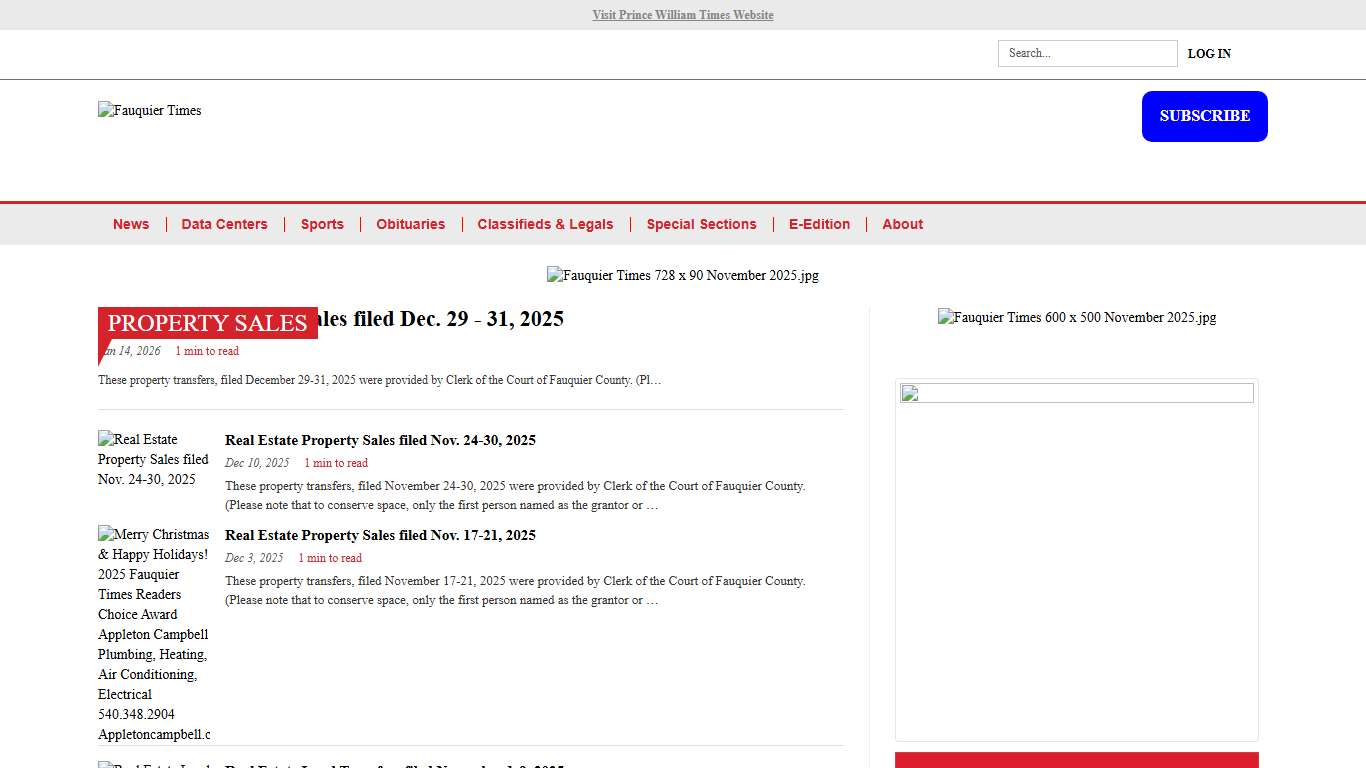Click the Fauquier Times logo
This screenshot has height=768, width=1366.
pyautogui.click(x=149, y=111)
